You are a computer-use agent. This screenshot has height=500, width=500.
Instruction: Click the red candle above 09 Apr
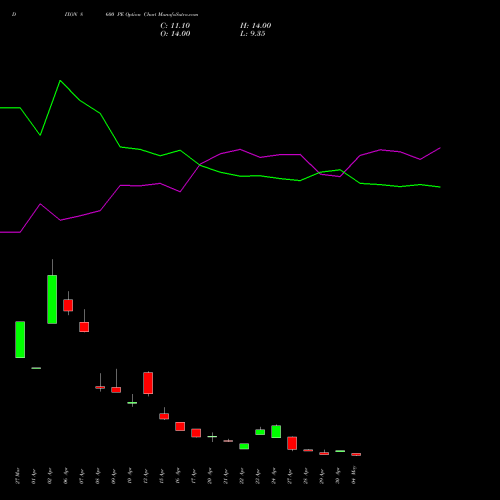coord(116,390)
